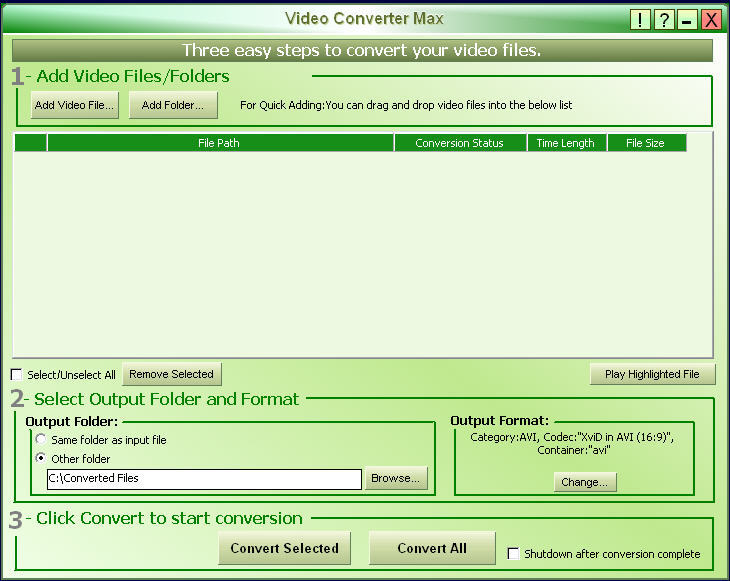The width and height of the screenshot is (730, 581).
Task: Sort list by File Path column header
Action: click(x=219, y=143)
